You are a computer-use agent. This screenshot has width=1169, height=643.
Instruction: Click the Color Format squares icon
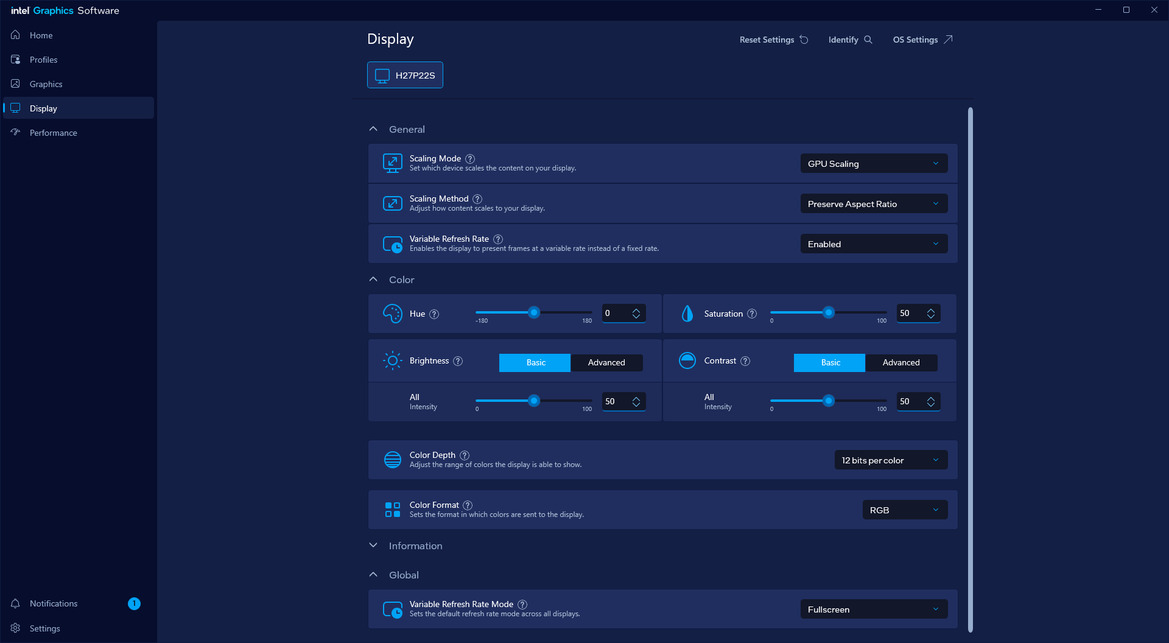(392, 509)
